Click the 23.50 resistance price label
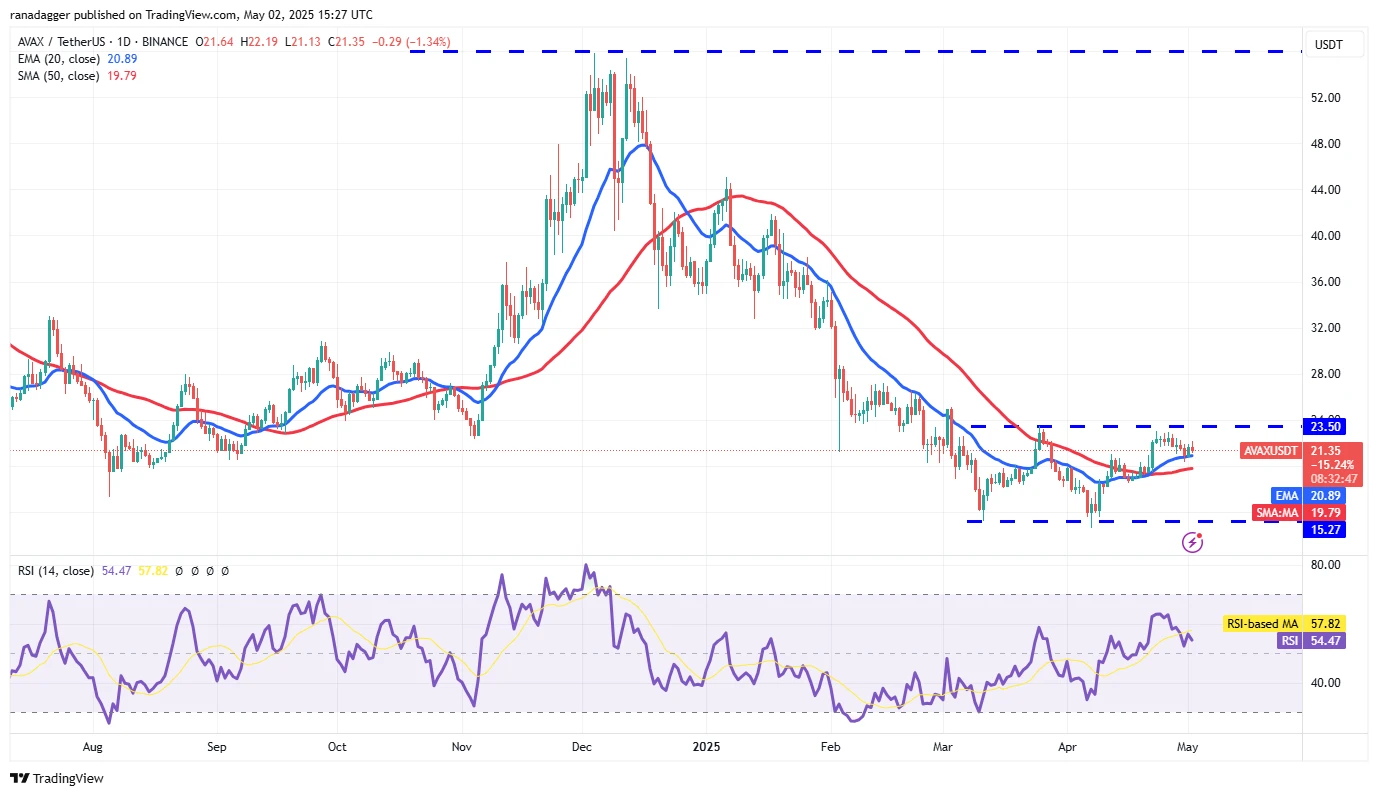1378x796 pixels. pos(1326,426)
